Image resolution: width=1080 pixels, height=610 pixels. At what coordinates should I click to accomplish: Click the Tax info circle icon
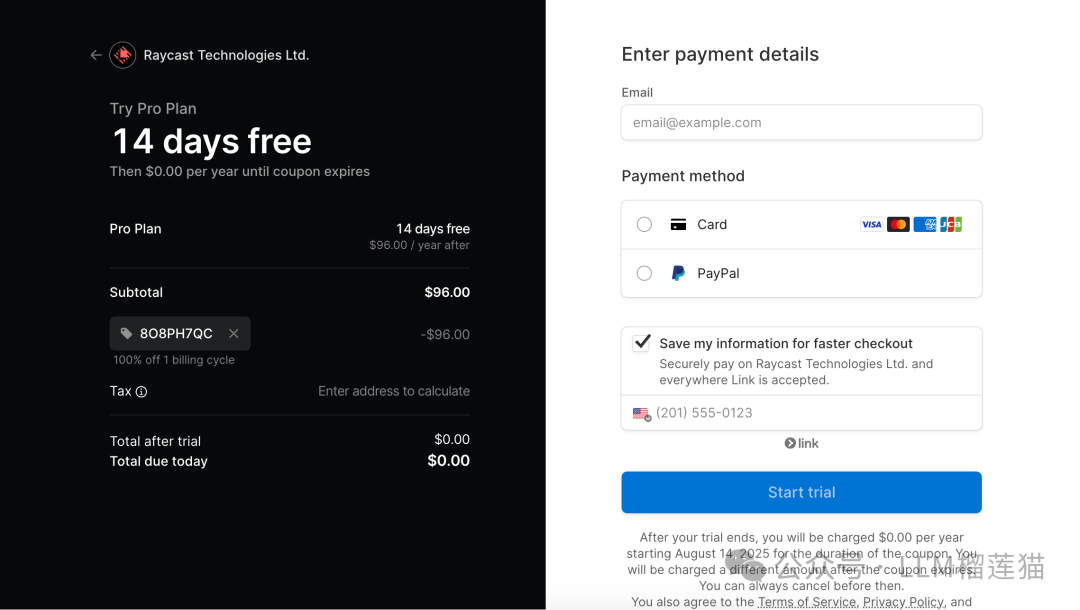141,392
